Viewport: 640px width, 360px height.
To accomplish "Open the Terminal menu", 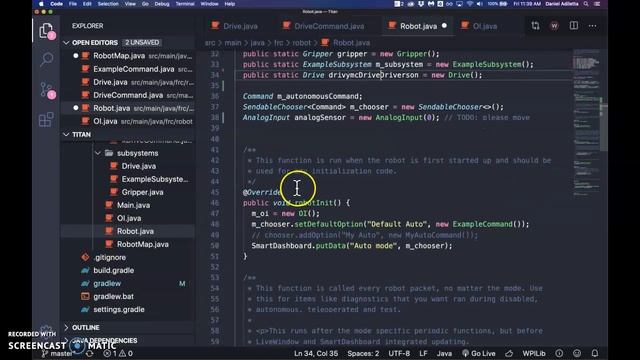I will pyautogui.click(x=185, y=4).
